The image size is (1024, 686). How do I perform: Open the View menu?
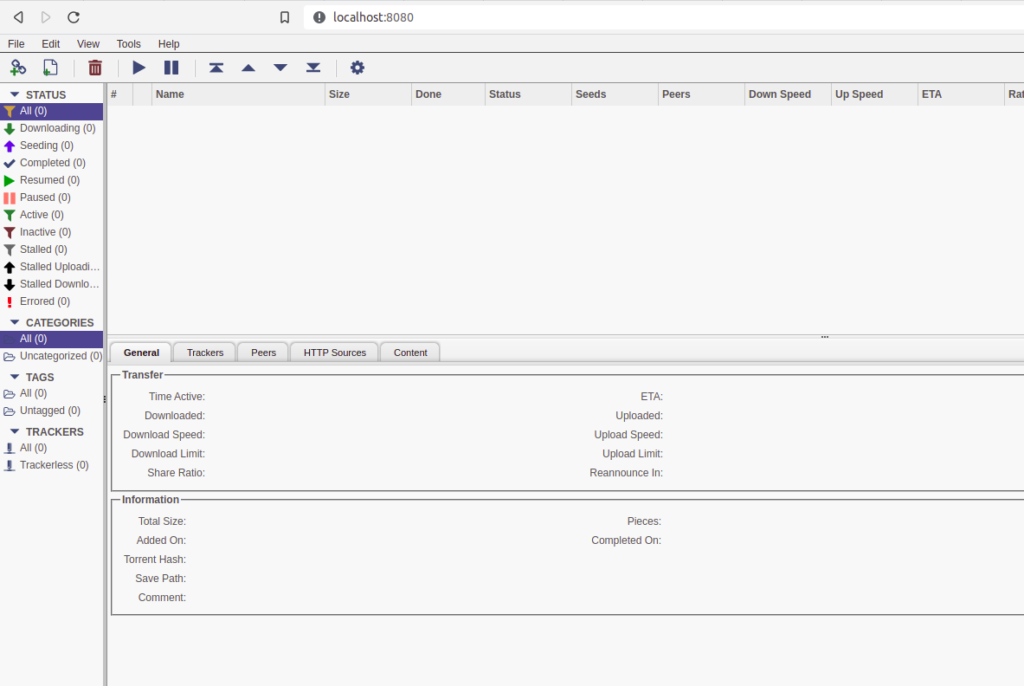click(88, 43)
